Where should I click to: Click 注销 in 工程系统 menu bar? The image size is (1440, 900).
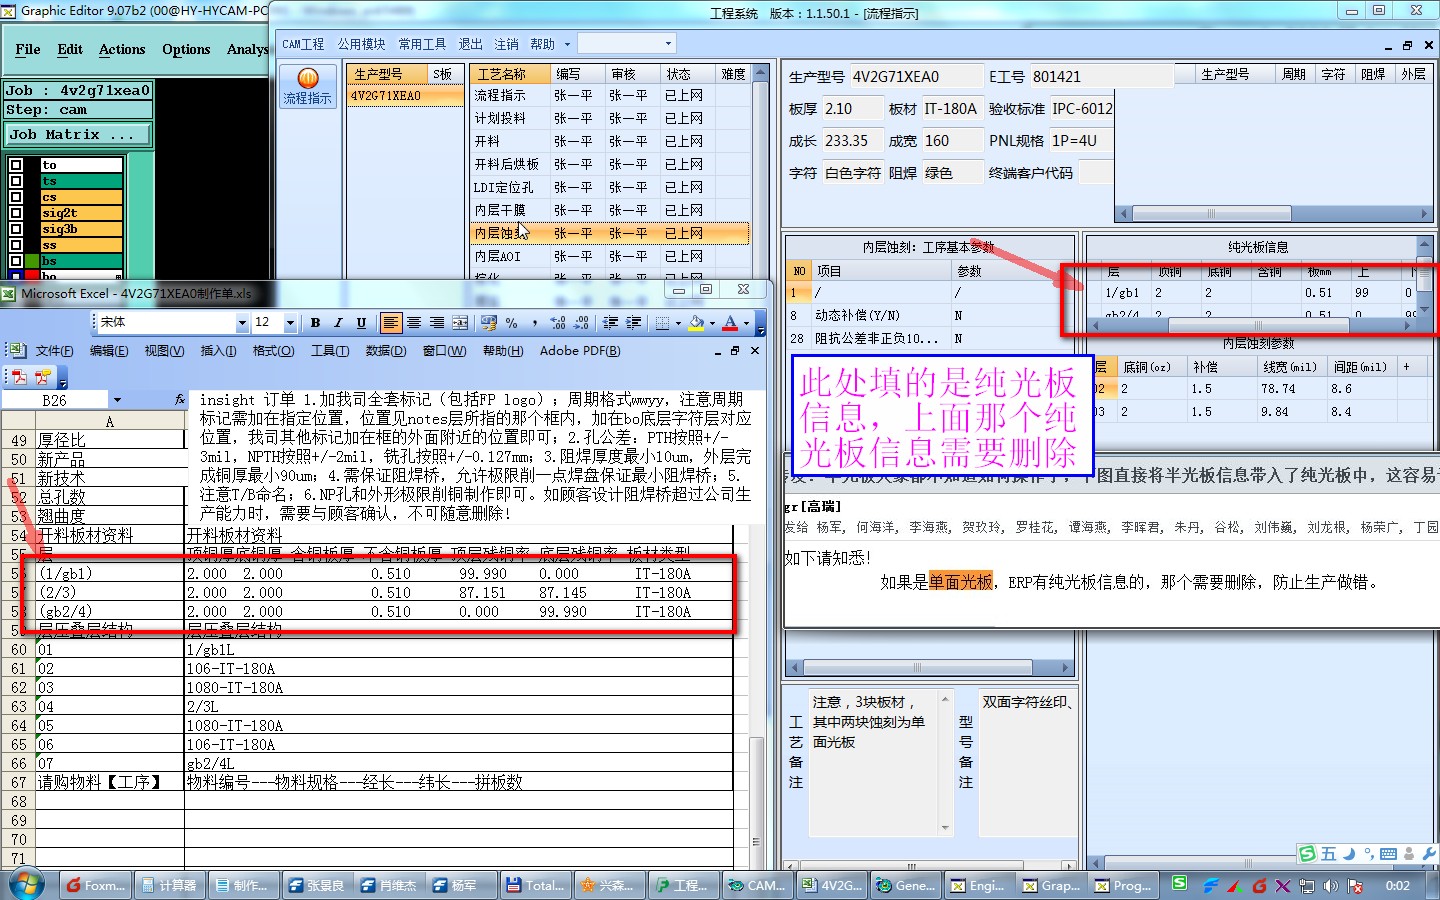click(x=506, y=44)
